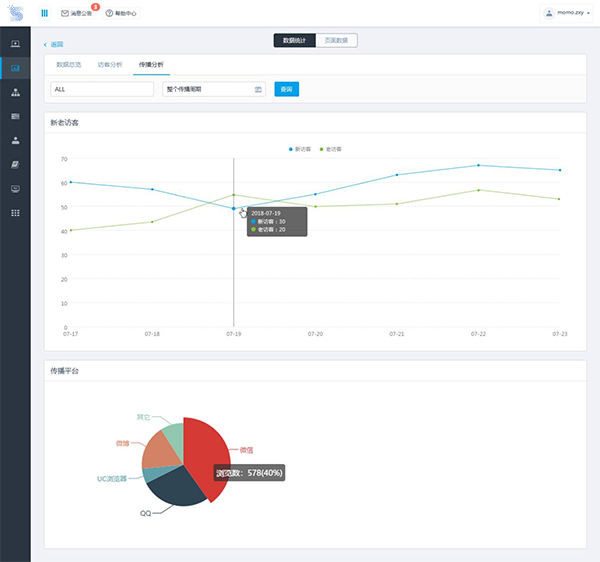Image resolution: width=600 pixels, height=562 pixels.
Task: Open the user profile icon in sidebar
Action: coord(15,140)
